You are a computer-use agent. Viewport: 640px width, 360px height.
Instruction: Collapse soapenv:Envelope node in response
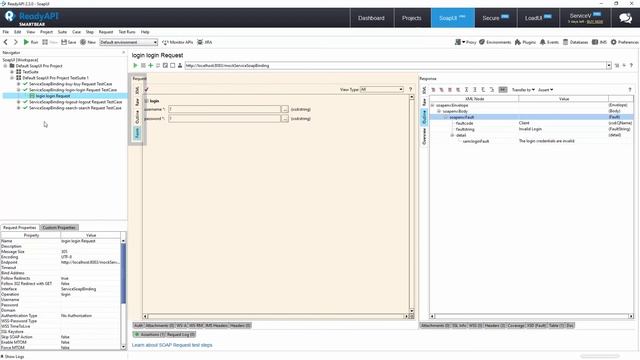[x=433, y=105]
